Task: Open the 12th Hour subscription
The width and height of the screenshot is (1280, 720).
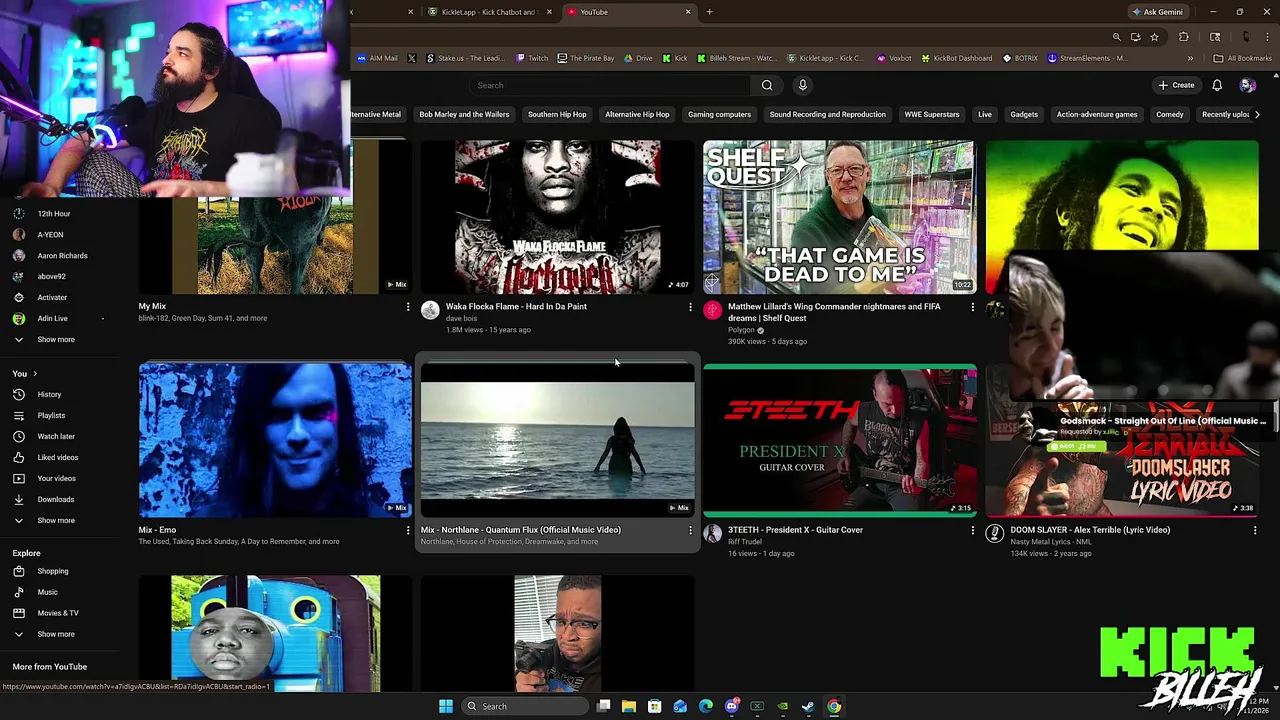Action: tap(53, 213)
